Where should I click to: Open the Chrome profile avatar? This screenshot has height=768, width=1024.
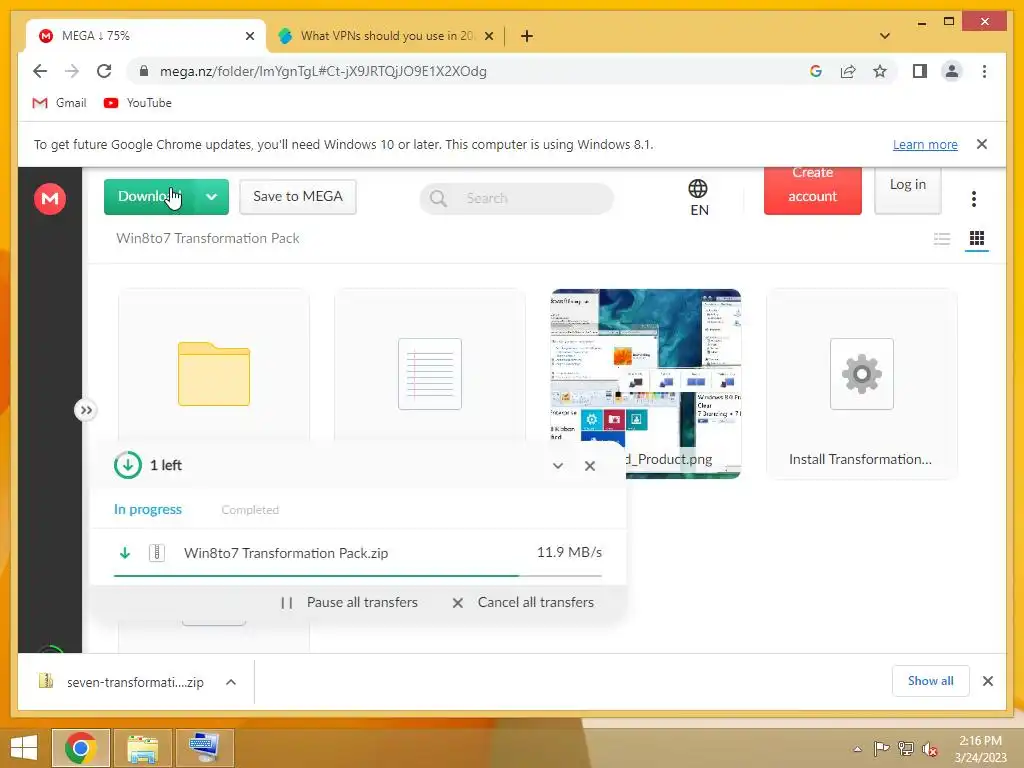[x=952, y=71]
